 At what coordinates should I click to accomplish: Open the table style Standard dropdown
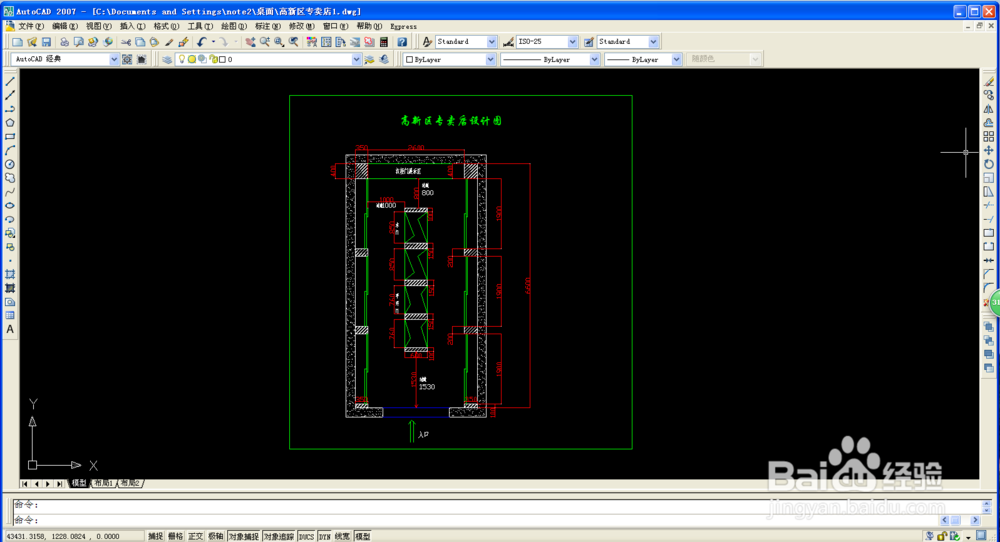pos(653,42)
